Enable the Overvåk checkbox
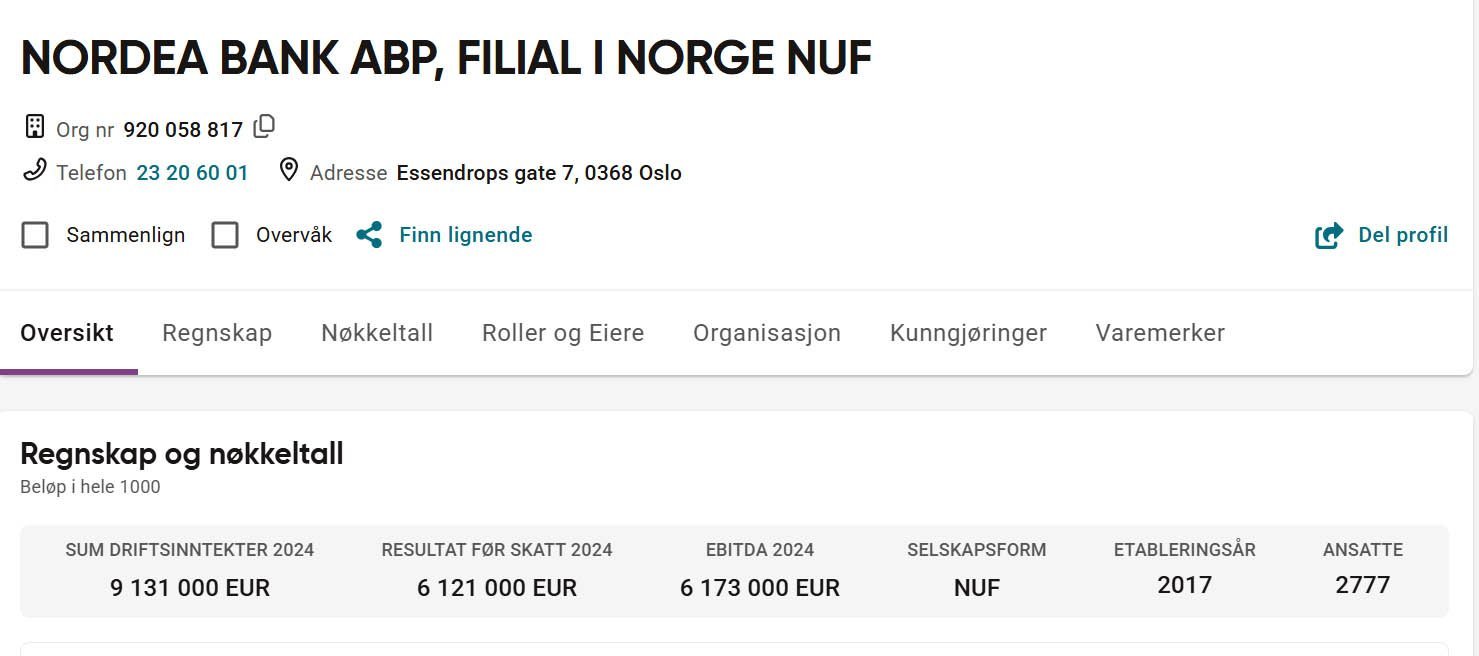 pos(225,235)
